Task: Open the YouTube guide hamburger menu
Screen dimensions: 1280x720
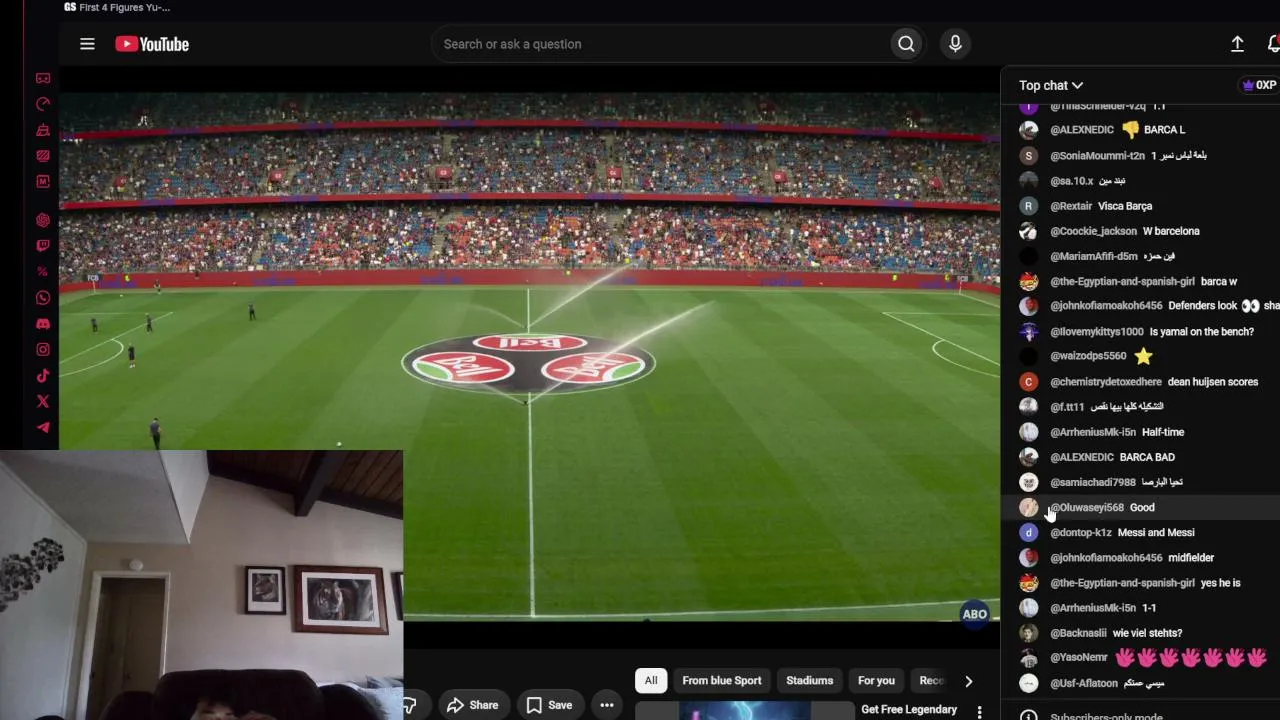Action: click(x=87, y=44)
